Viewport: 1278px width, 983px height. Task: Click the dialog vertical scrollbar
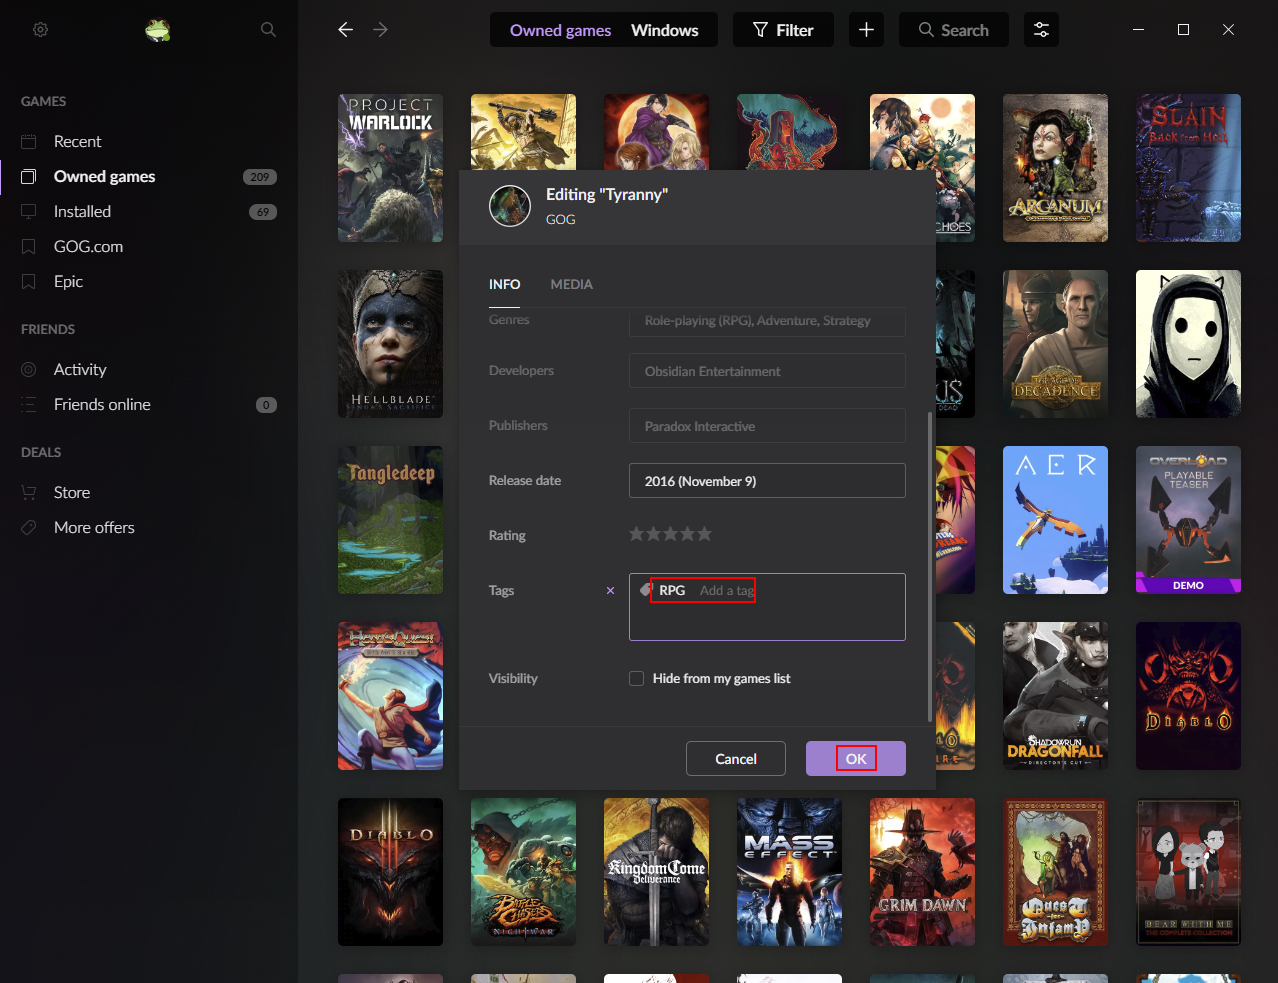pyautogui.click(x=930, y=566)
